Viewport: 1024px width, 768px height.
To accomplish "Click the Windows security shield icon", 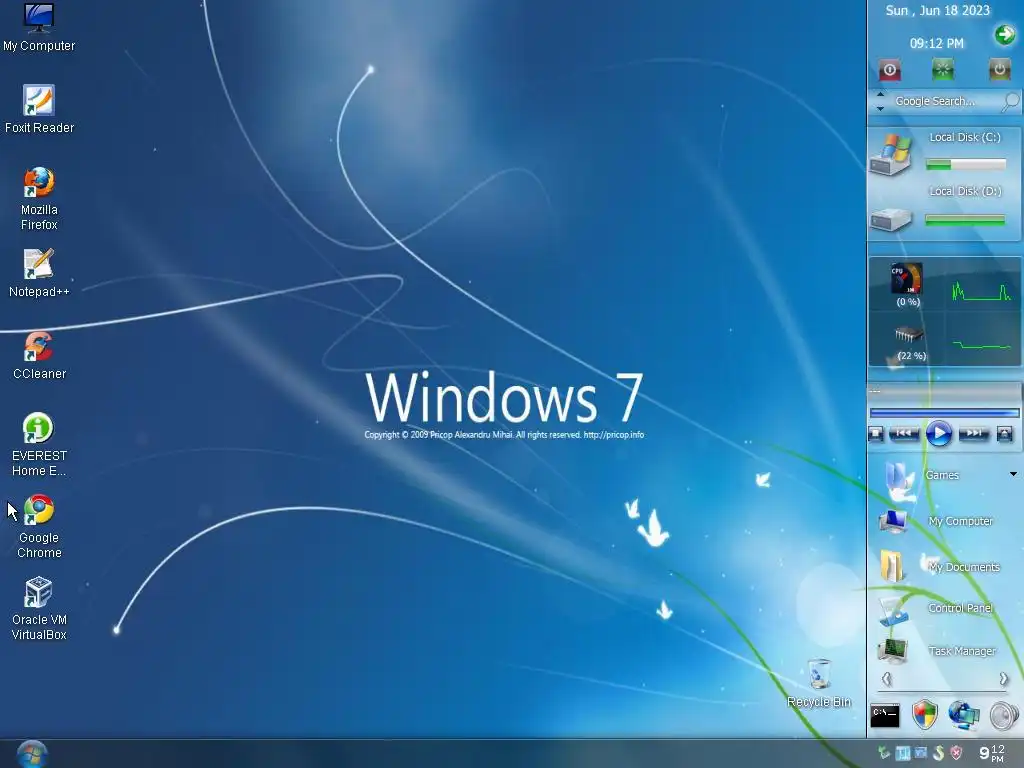I will (925, 715).
